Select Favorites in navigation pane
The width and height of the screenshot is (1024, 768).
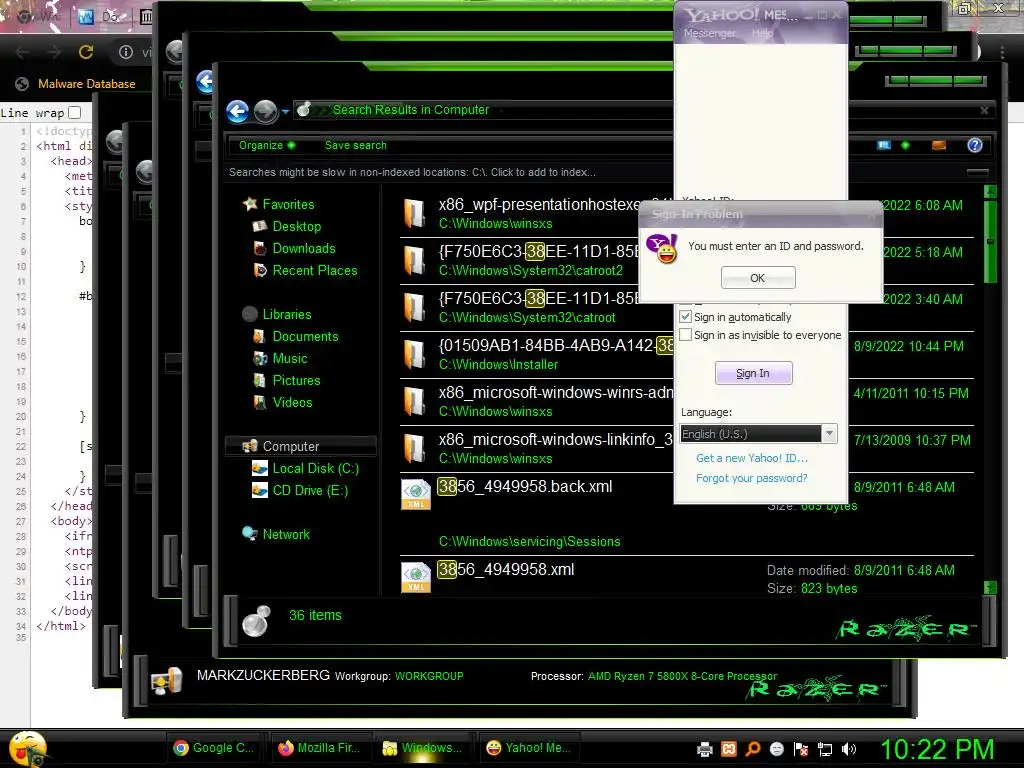(288, 204)
